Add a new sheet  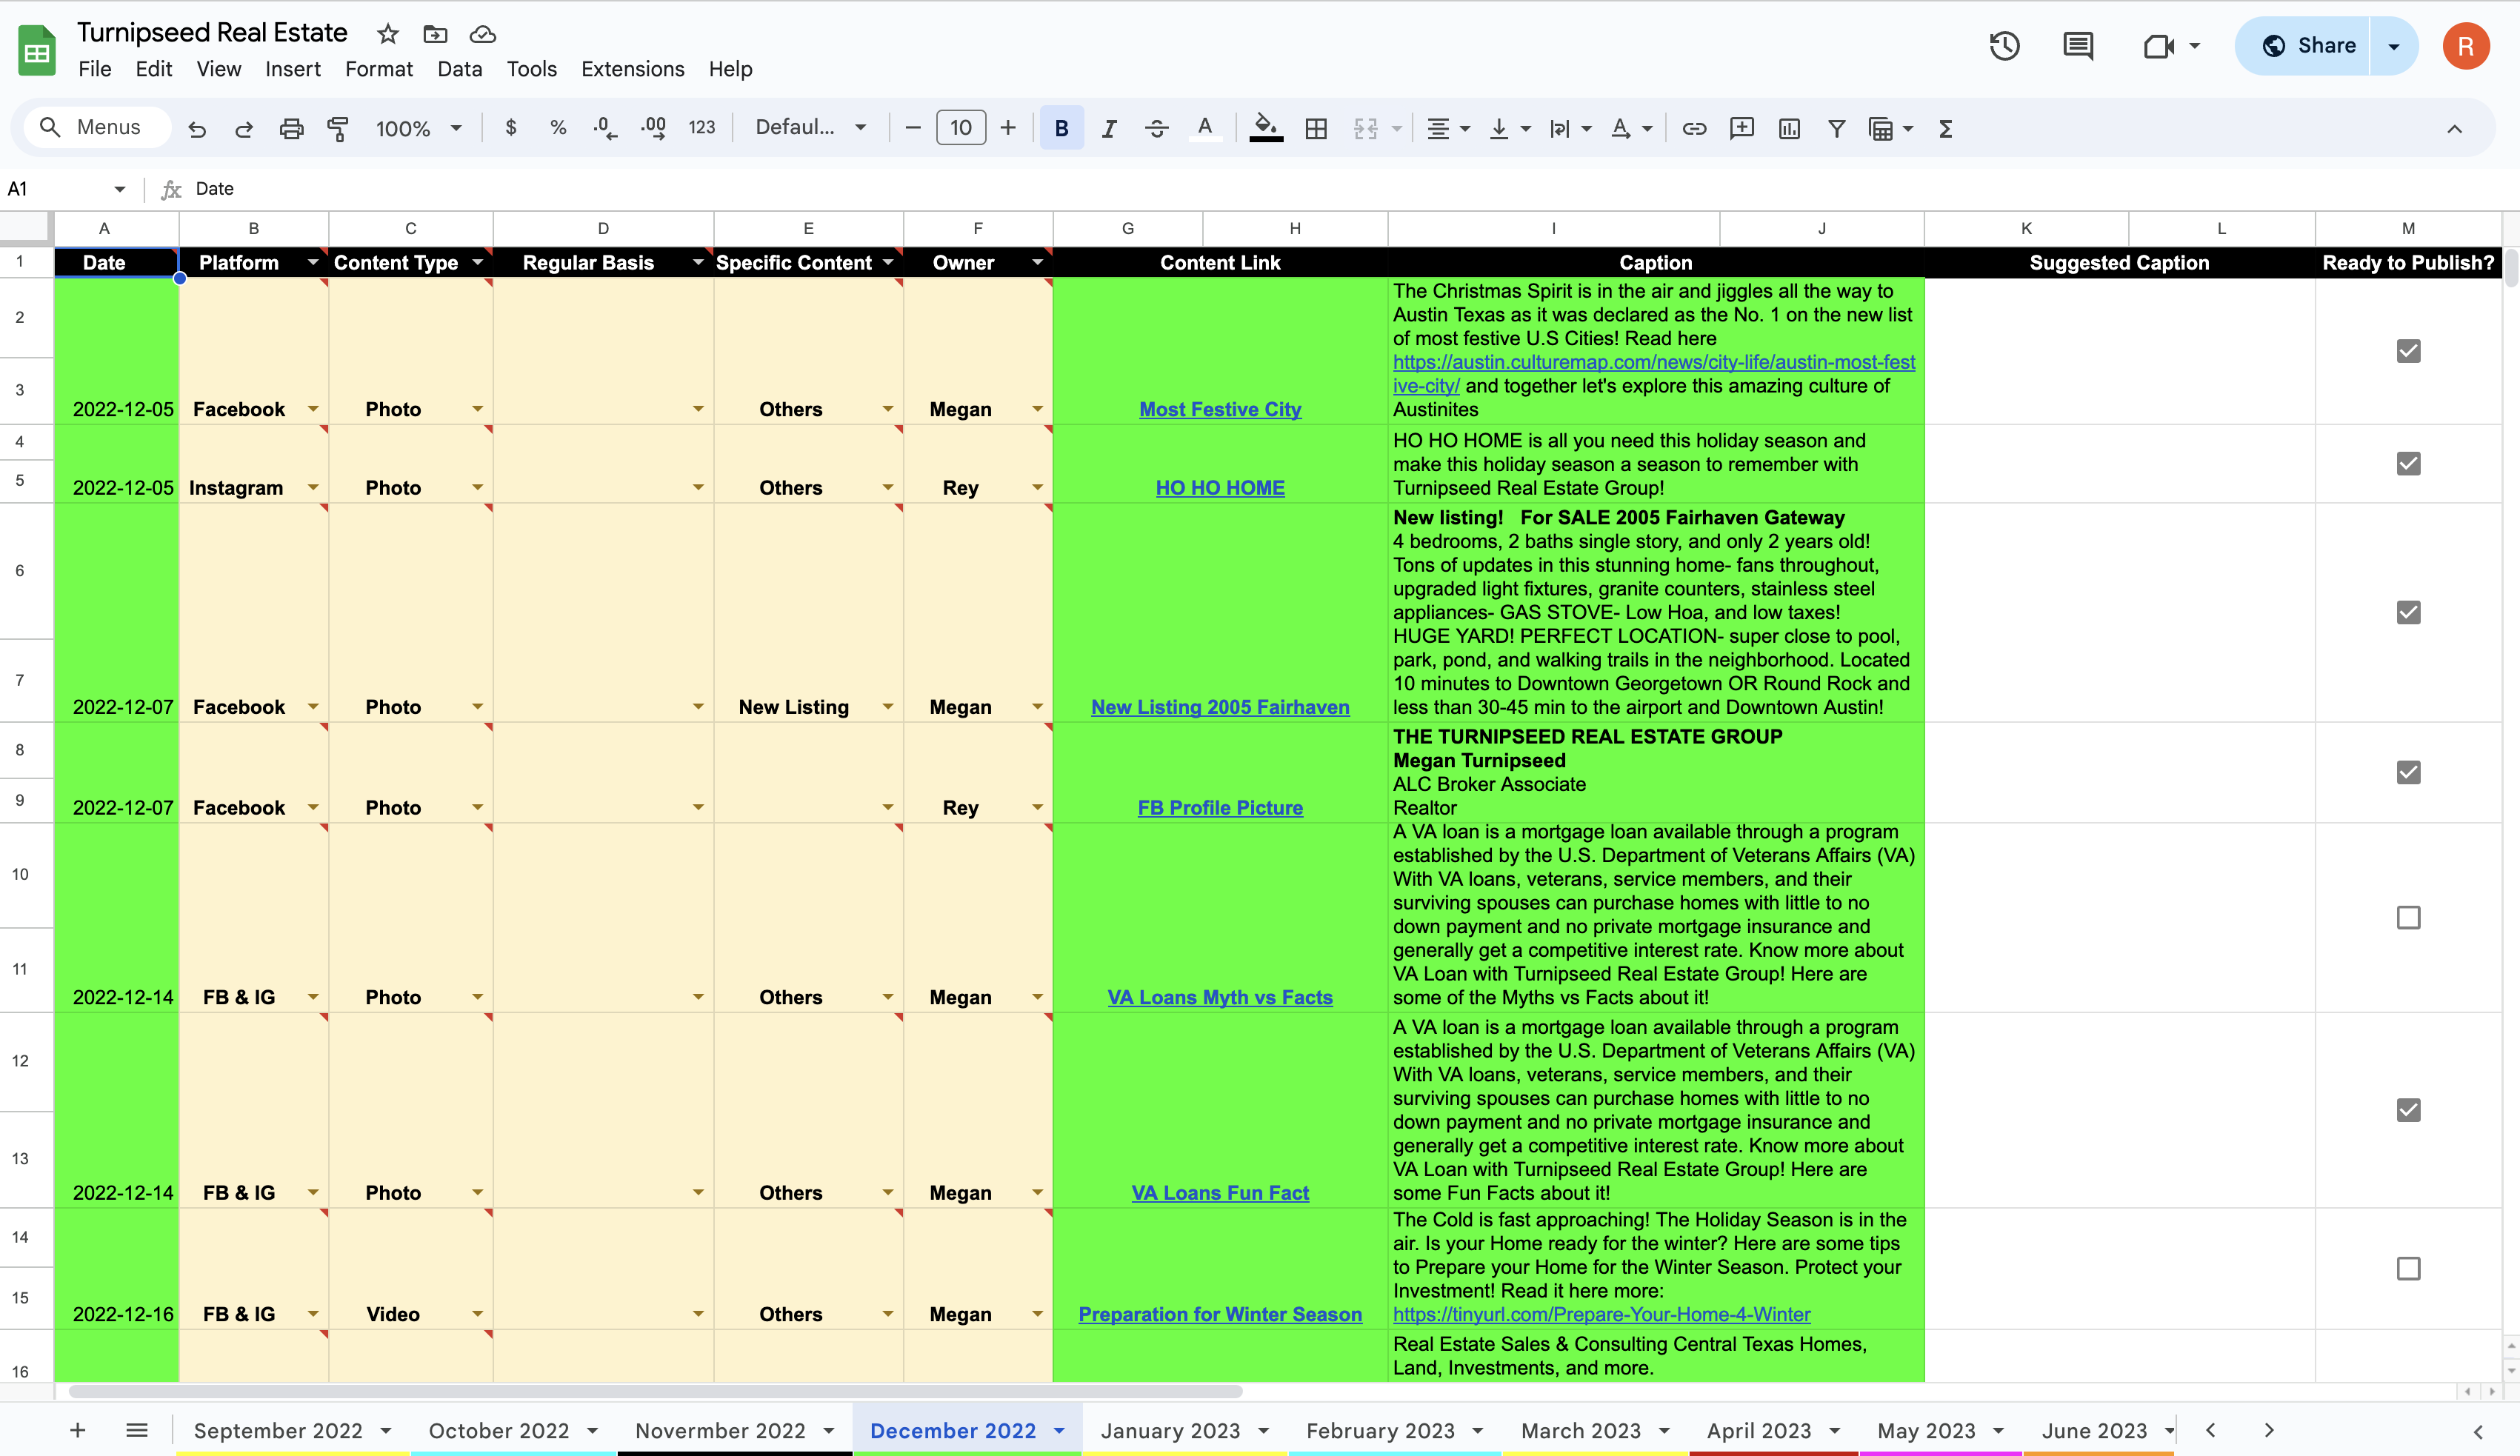coord(77,1430)
